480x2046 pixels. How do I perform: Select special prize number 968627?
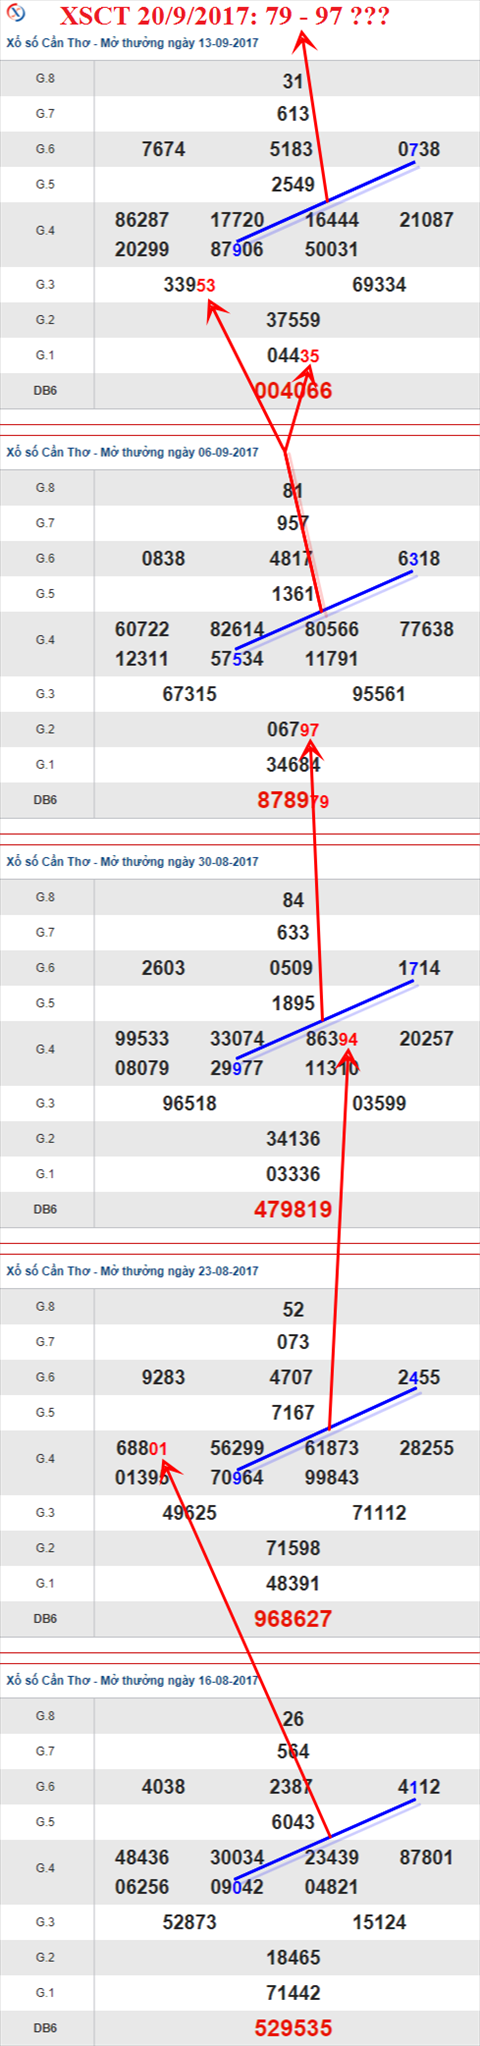(293, 1618)
